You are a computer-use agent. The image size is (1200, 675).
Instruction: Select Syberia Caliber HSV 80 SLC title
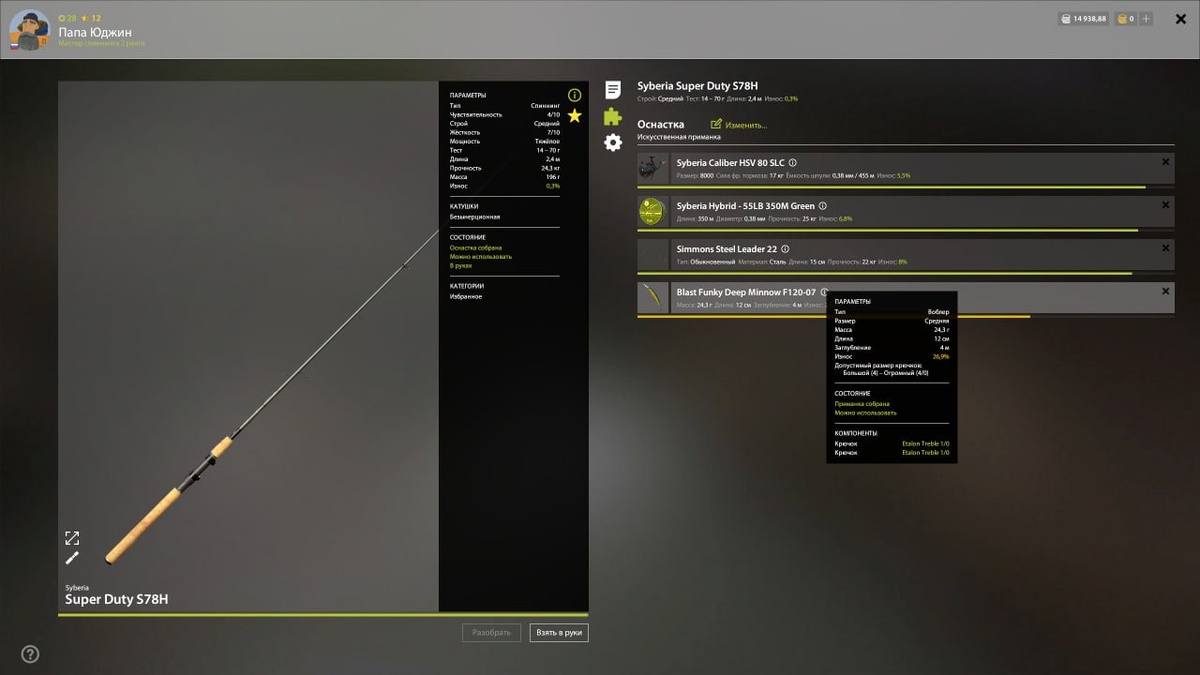pos(730,163)
